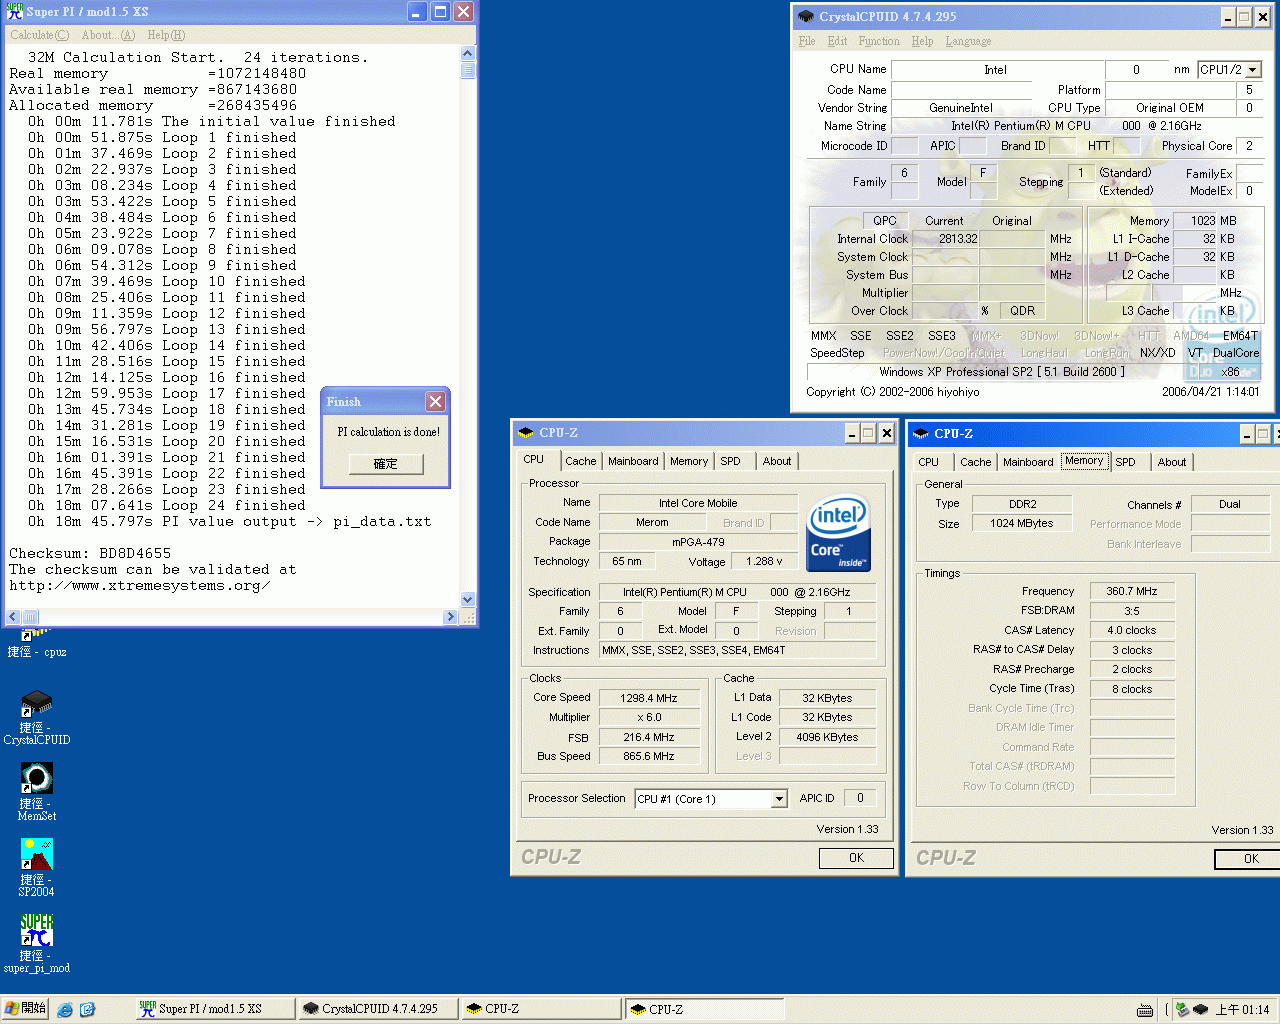Open the SP2004 desktop shortcut
Screen dimensions: 1280x1024
[37, 855]
